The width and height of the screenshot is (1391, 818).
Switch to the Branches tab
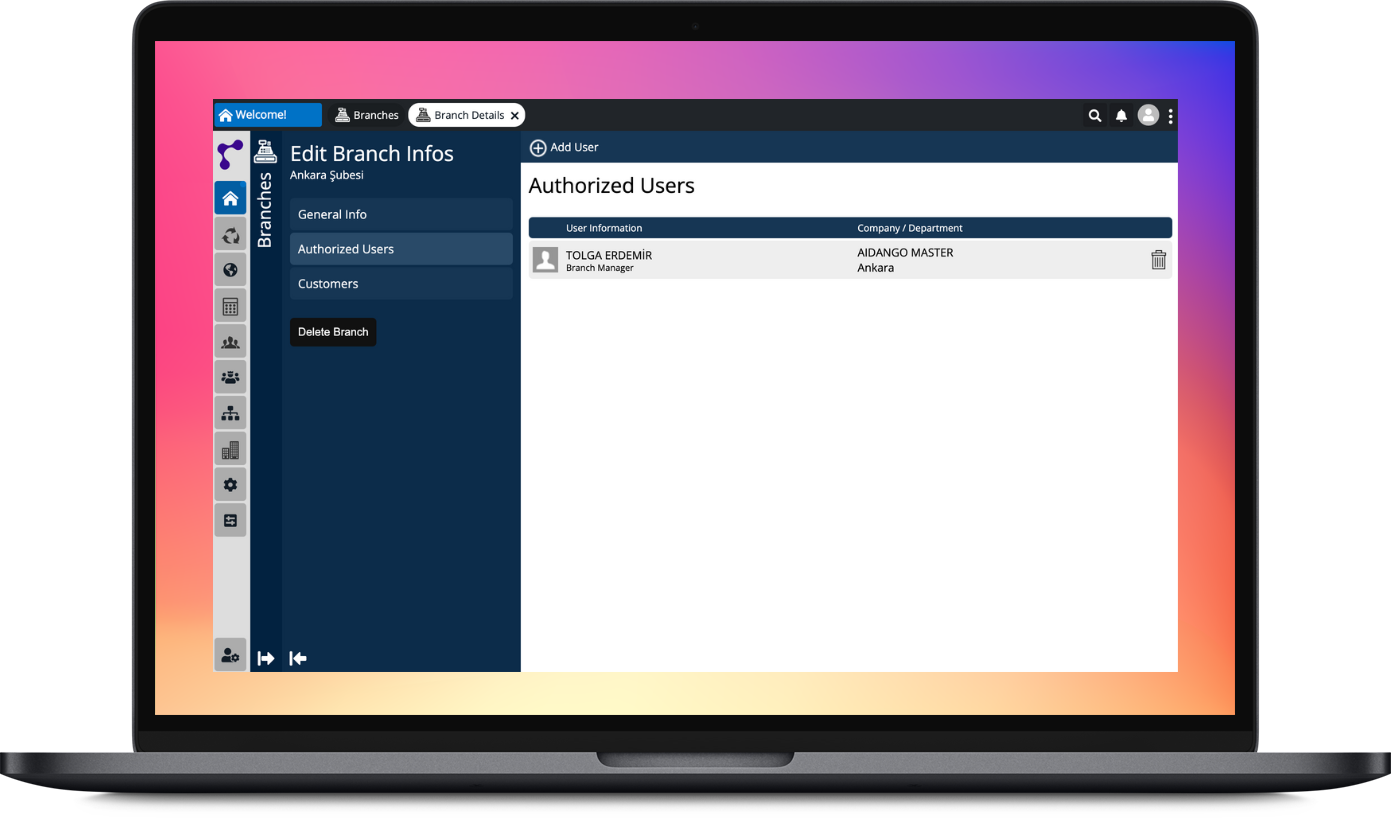tap(367, 115)
